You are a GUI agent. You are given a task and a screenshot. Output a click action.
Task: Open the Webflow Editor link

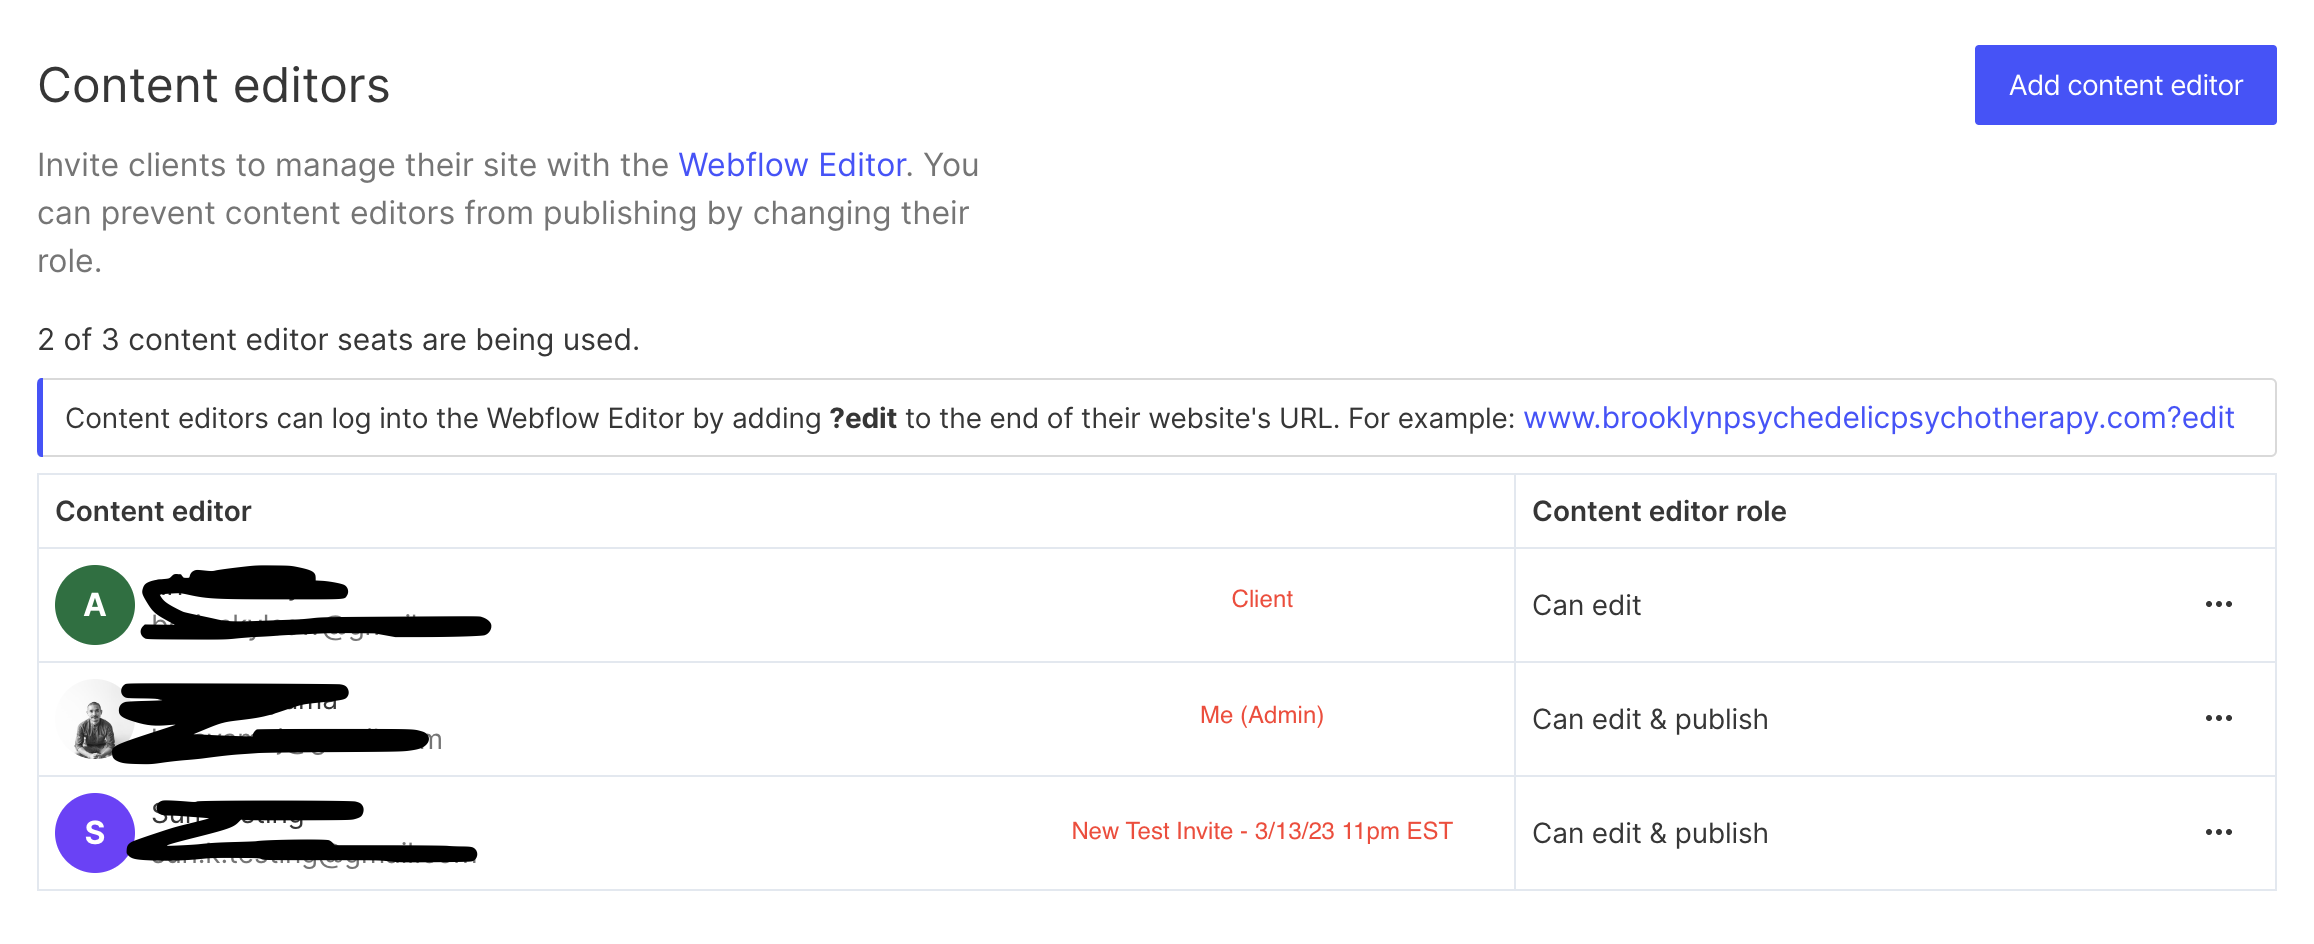(791, 165)
